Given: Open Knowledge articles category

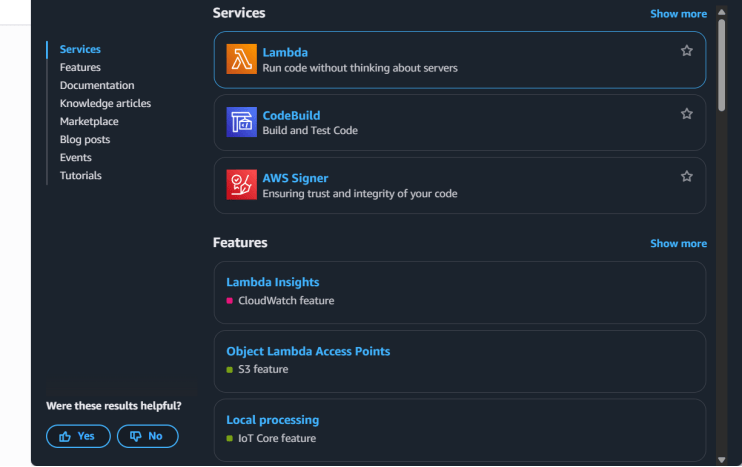Looking at the screenshot, I should tap(105, 103).
